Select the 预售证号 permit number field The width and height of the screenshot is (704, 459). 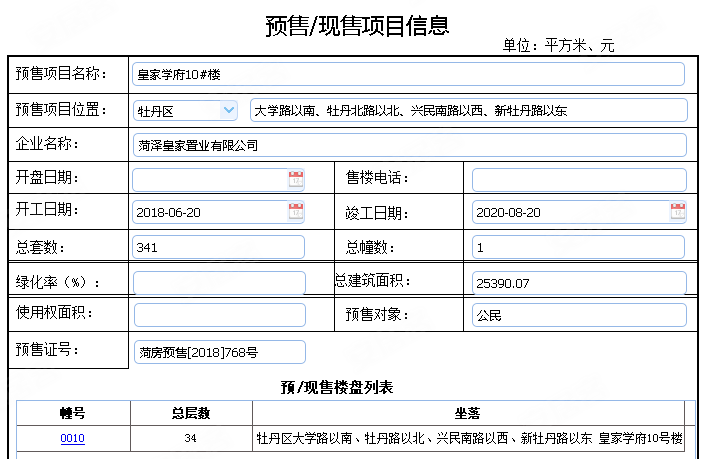(219, 352)
